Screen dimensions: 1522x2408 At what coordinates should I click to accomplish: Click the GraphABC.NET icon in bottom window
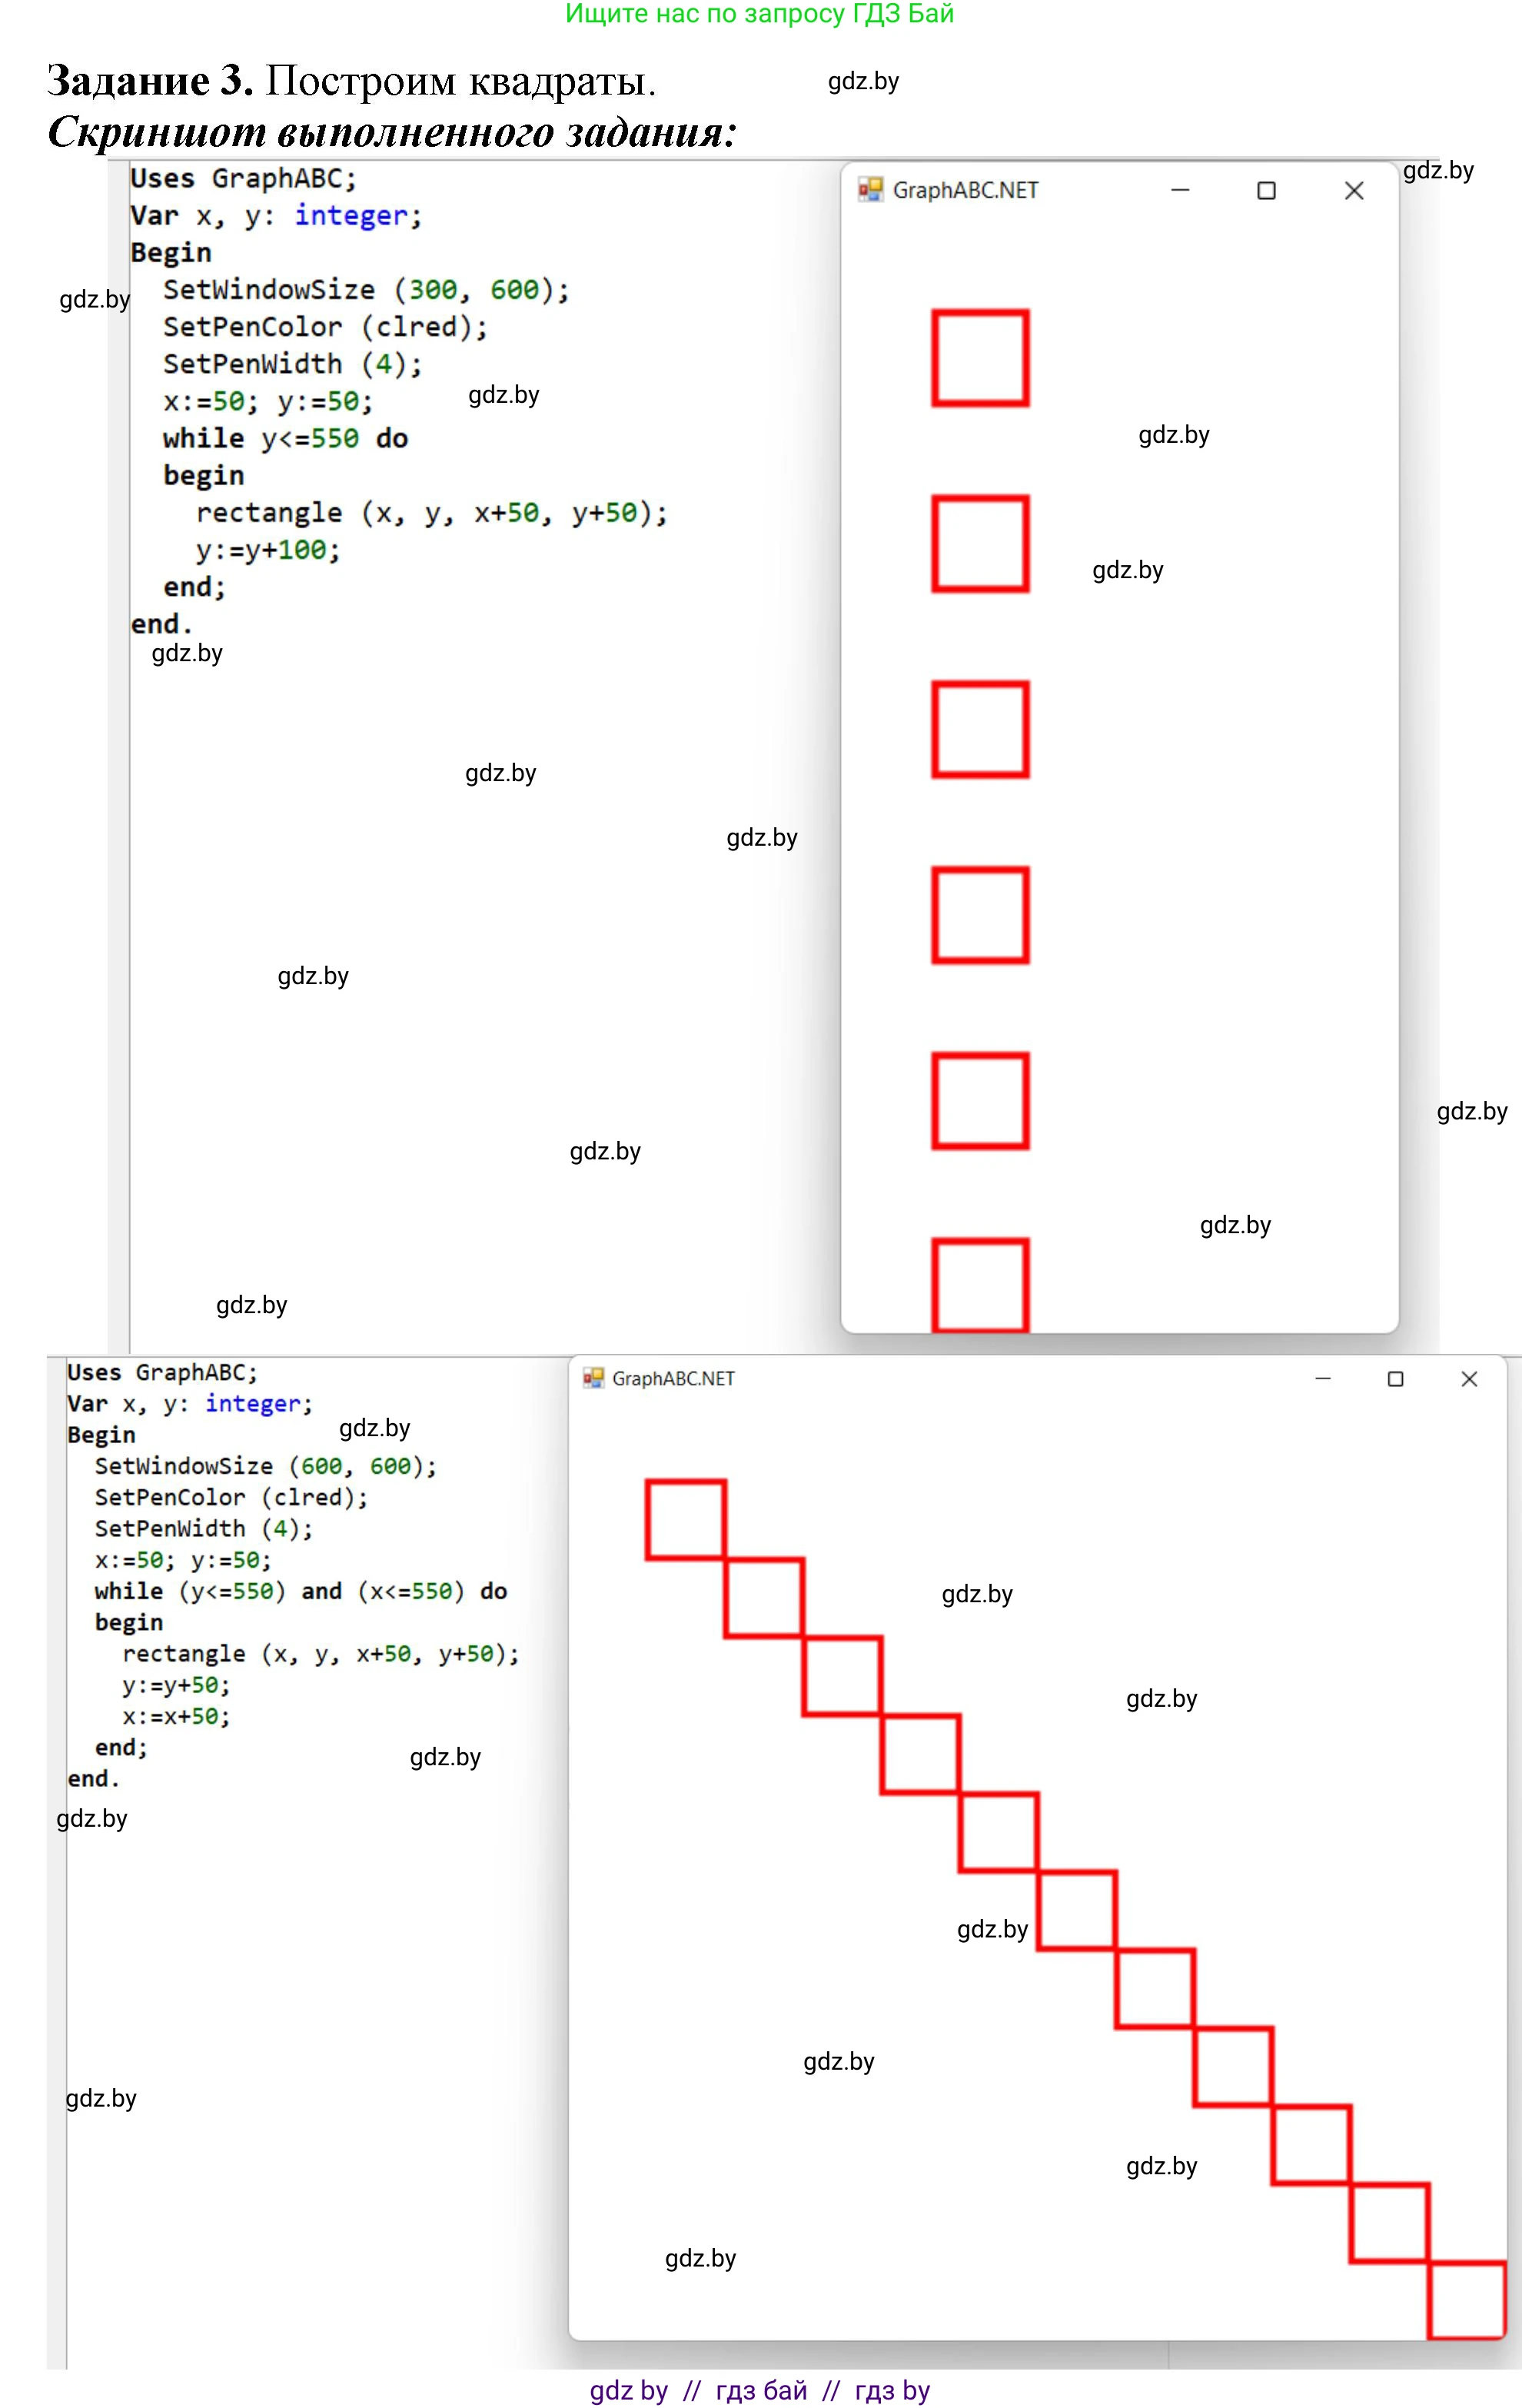[x=594, y=1378]
